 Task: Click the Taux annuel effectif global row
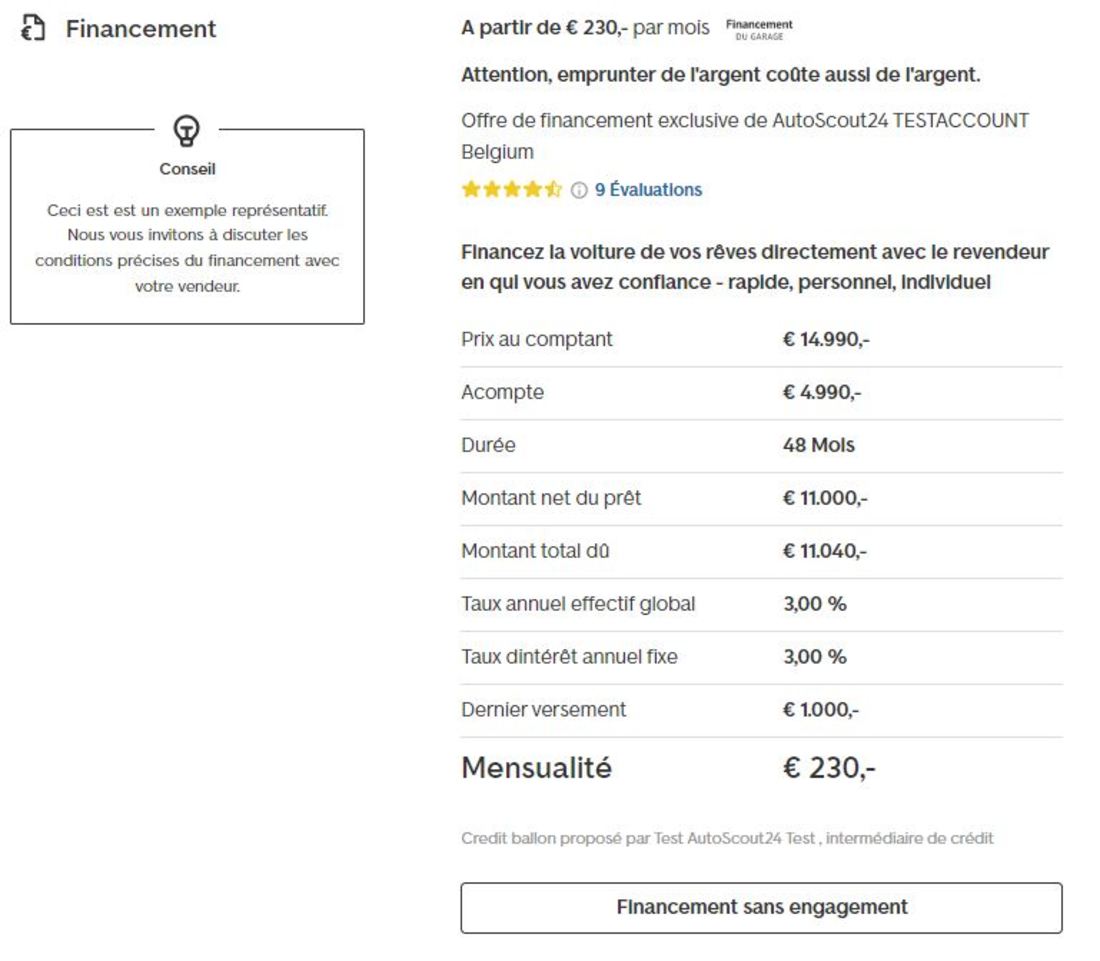[x=761, y=605]
